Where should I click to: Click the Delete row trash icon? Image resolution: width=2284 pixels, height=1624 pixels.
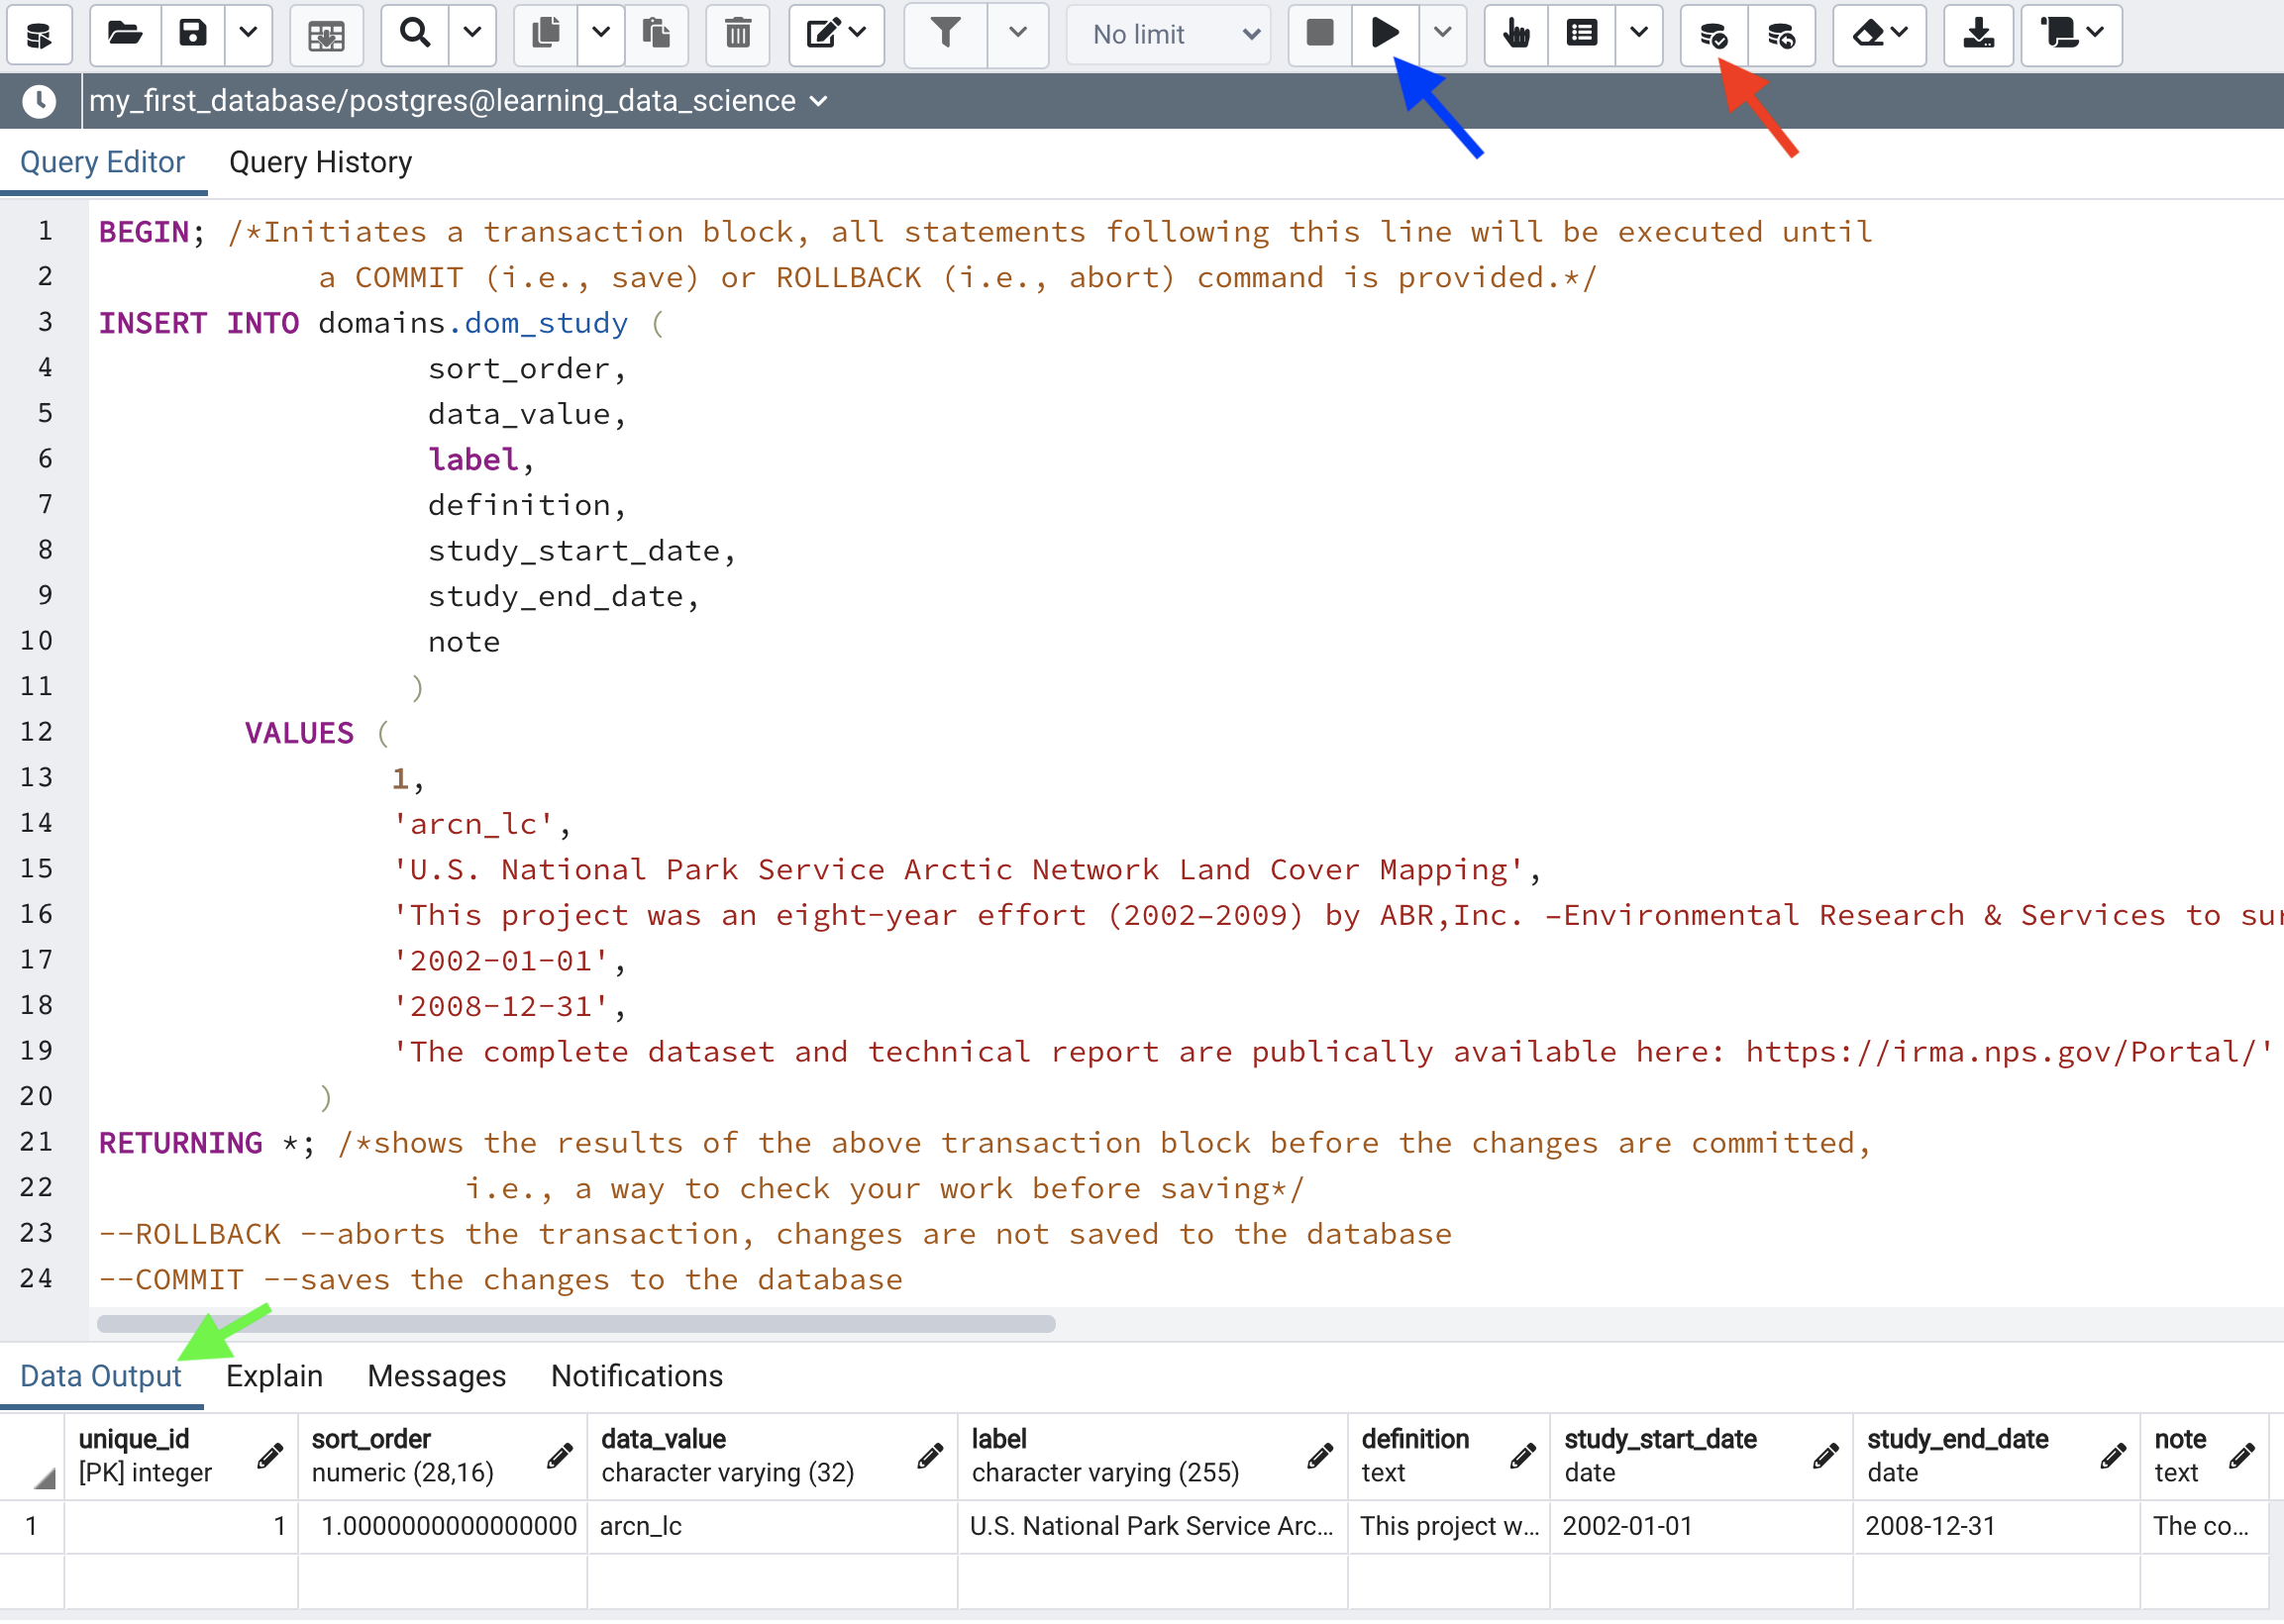tap(737, 34)
